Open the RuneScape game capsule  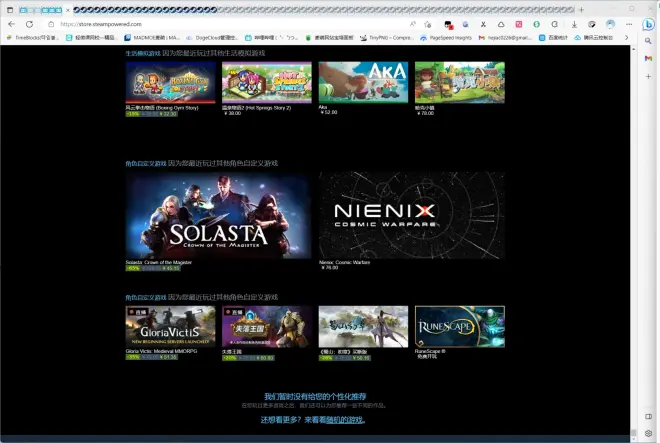tap(460, 326)
